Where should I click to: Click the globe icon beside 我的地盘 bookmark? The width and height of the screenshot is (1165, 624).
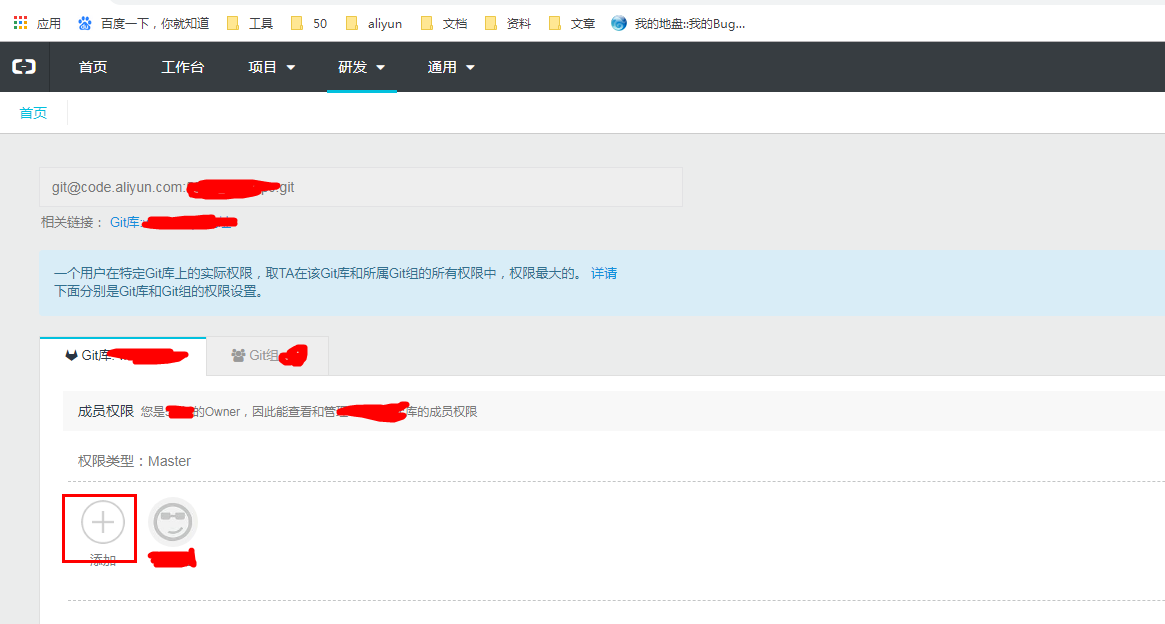point(618,22)
